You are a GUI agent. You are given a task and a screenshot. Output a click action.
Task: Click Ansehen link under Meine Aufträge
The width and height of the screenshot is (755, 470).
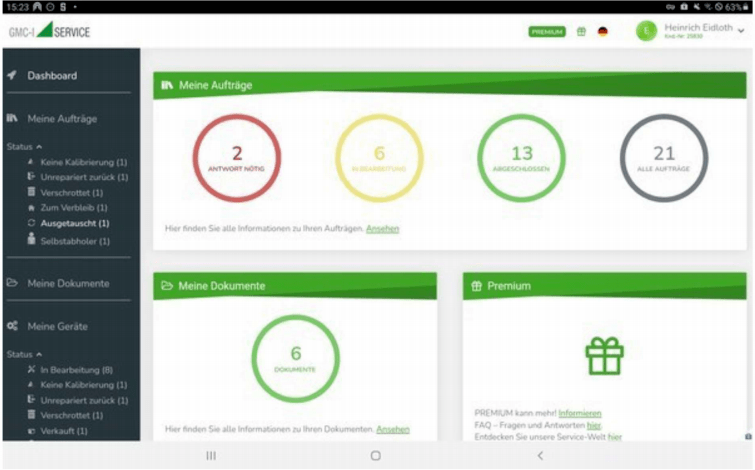(382, 229)
